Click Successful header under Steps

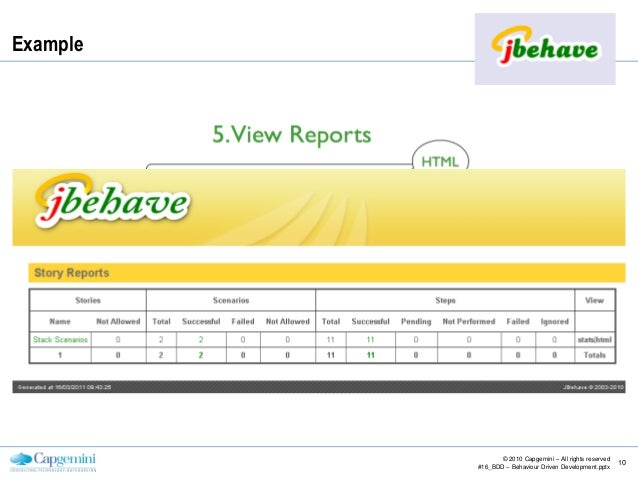(370, 322)
